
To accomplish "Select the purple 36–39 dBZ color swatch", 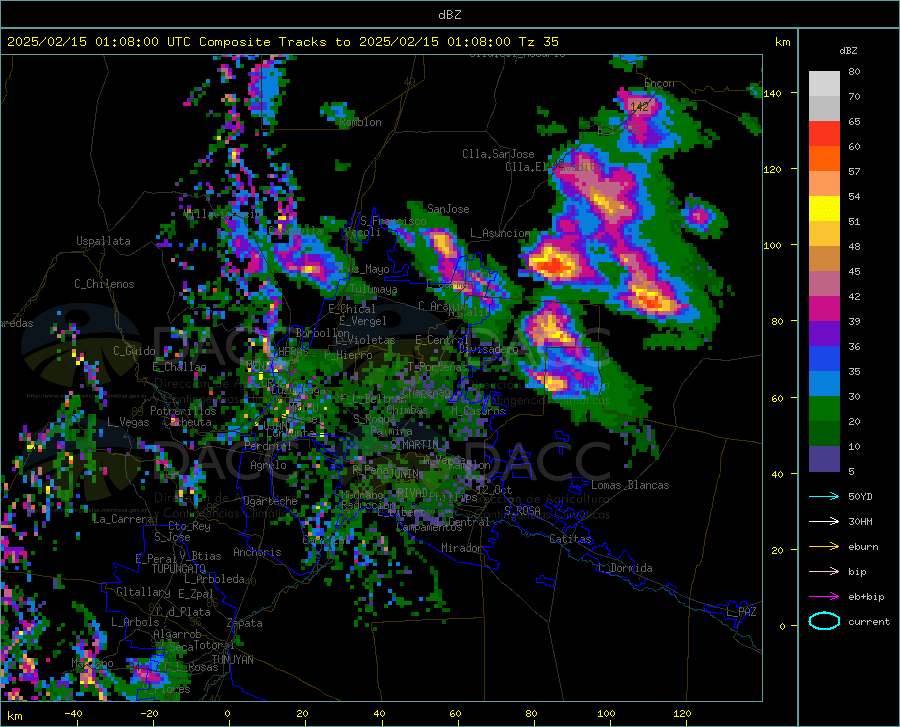I will click(x=824, y=333).
